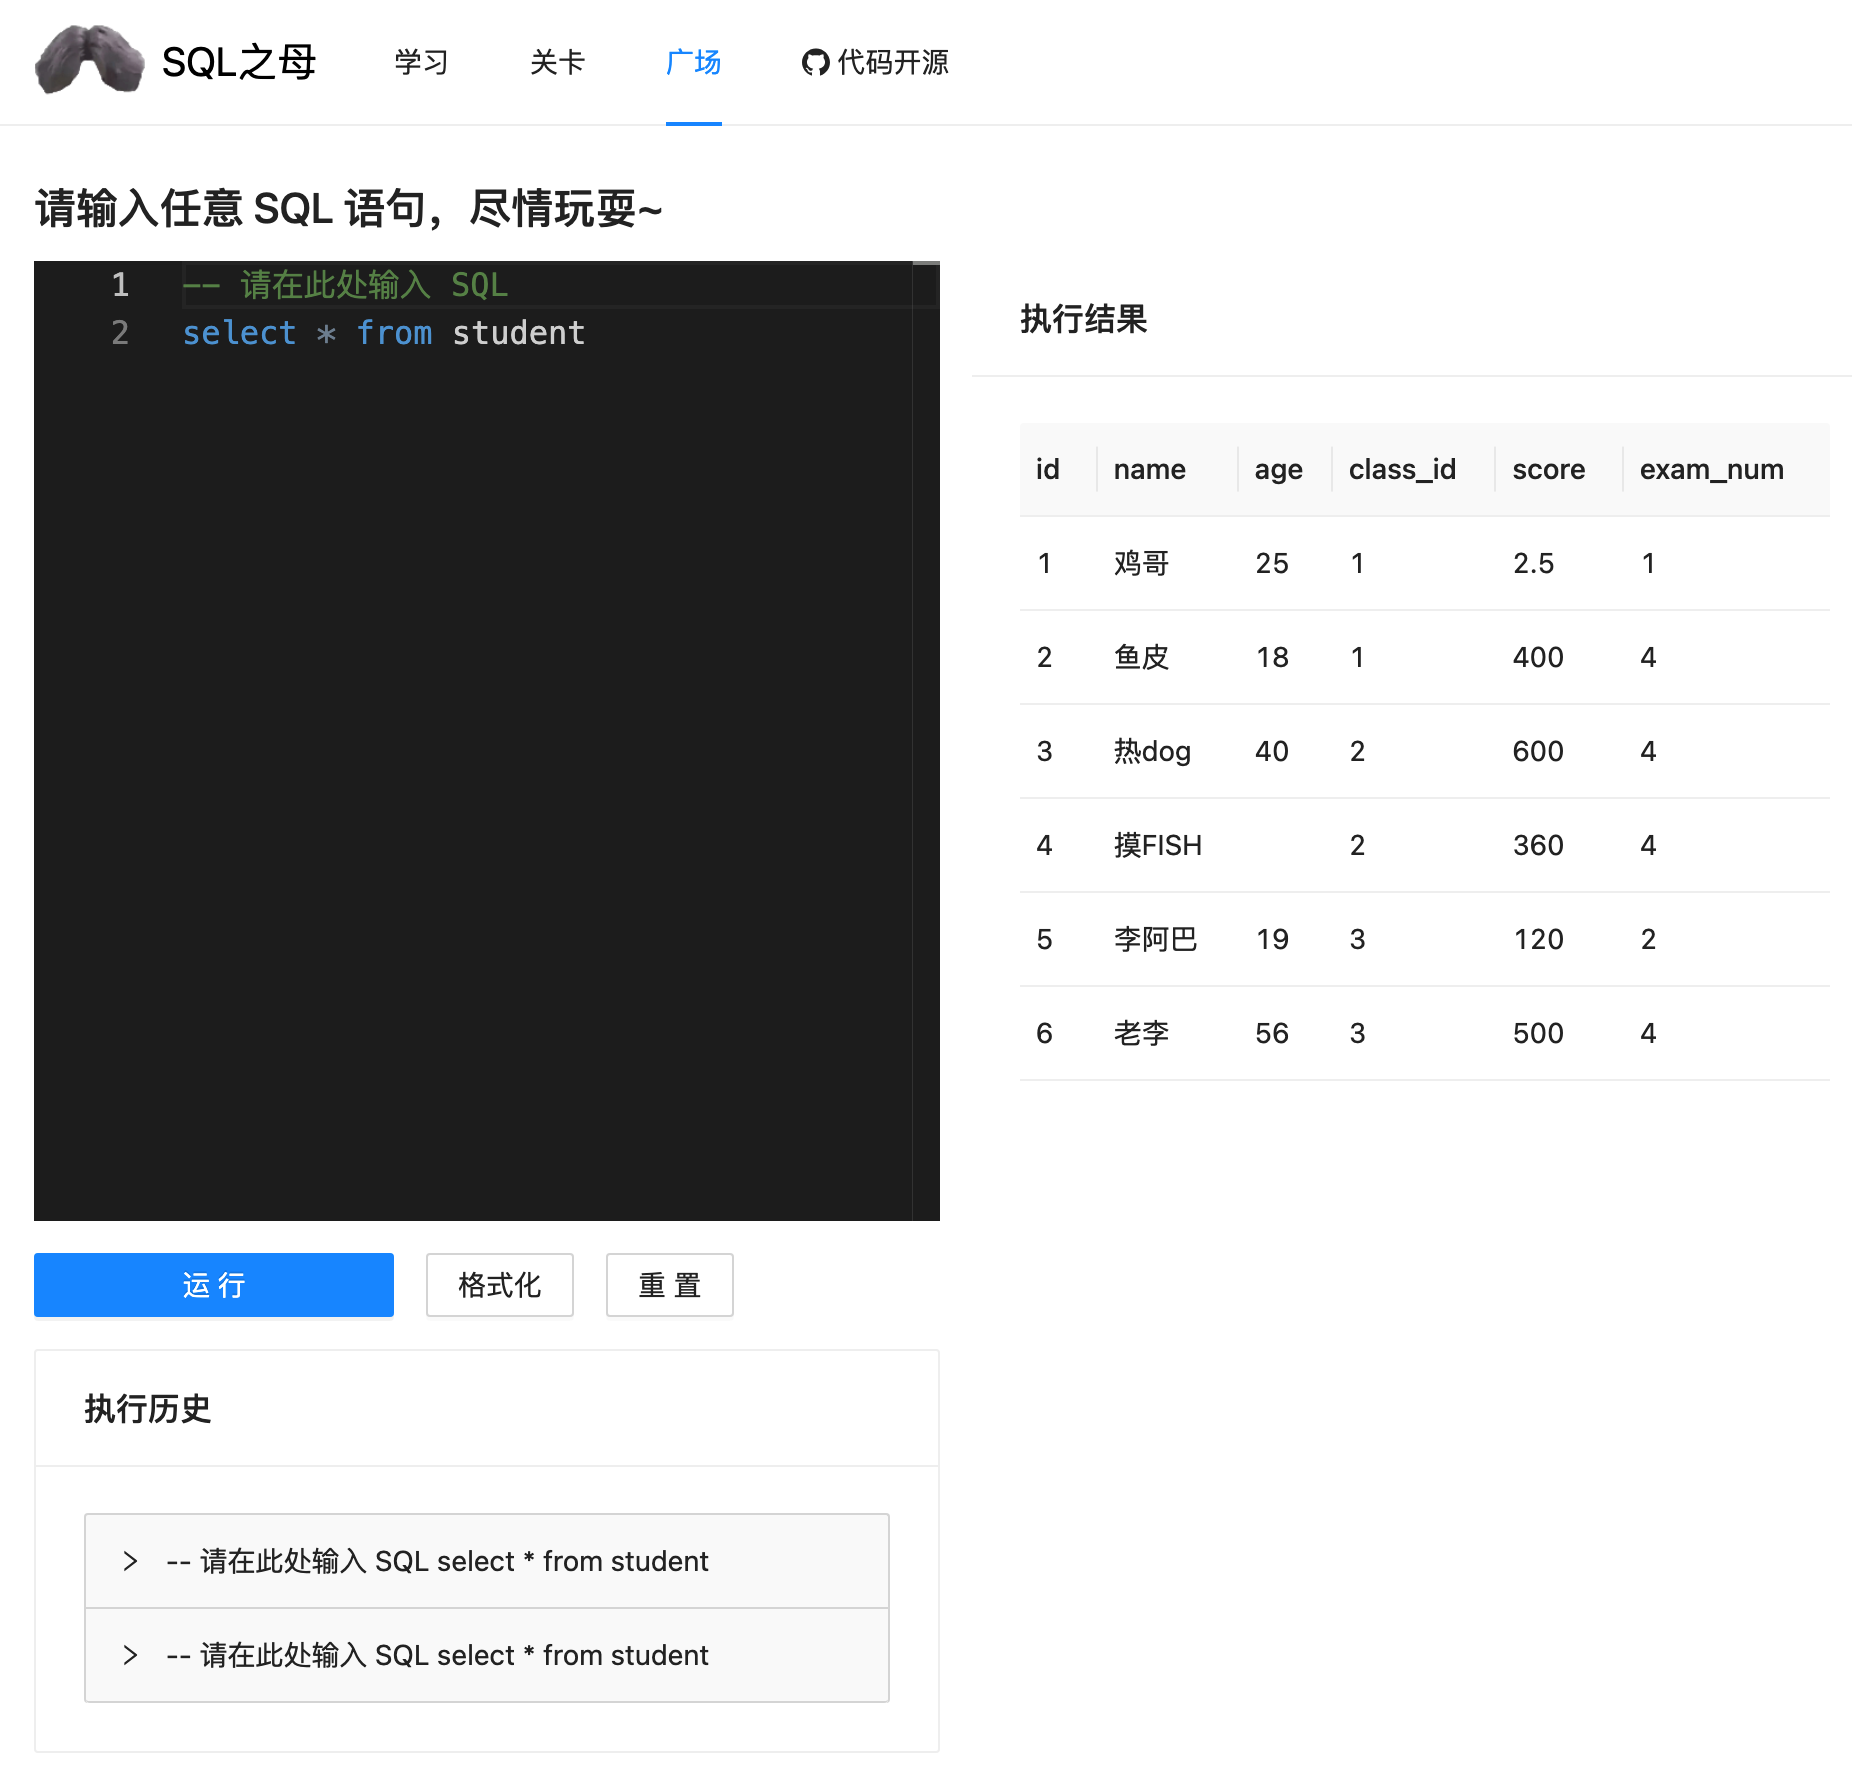
Task: Expand the first execution history entry
Action: [x=486, y=1561]
